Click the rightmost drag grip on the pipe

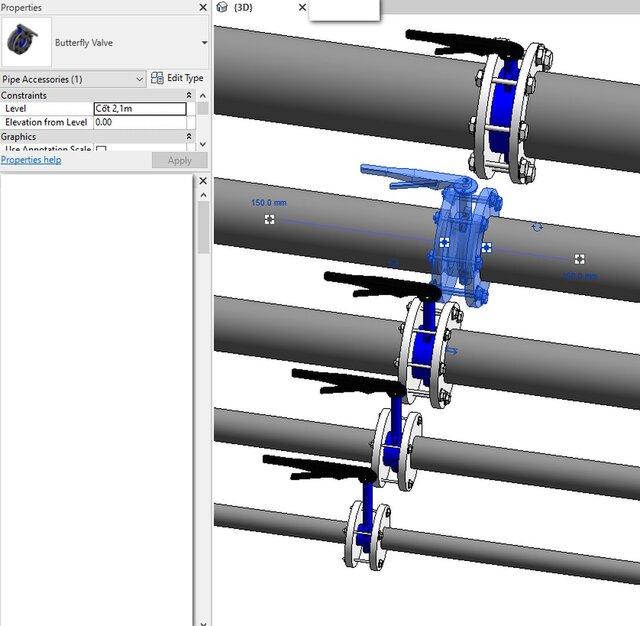pyautogui.click(x=579, y=259)
